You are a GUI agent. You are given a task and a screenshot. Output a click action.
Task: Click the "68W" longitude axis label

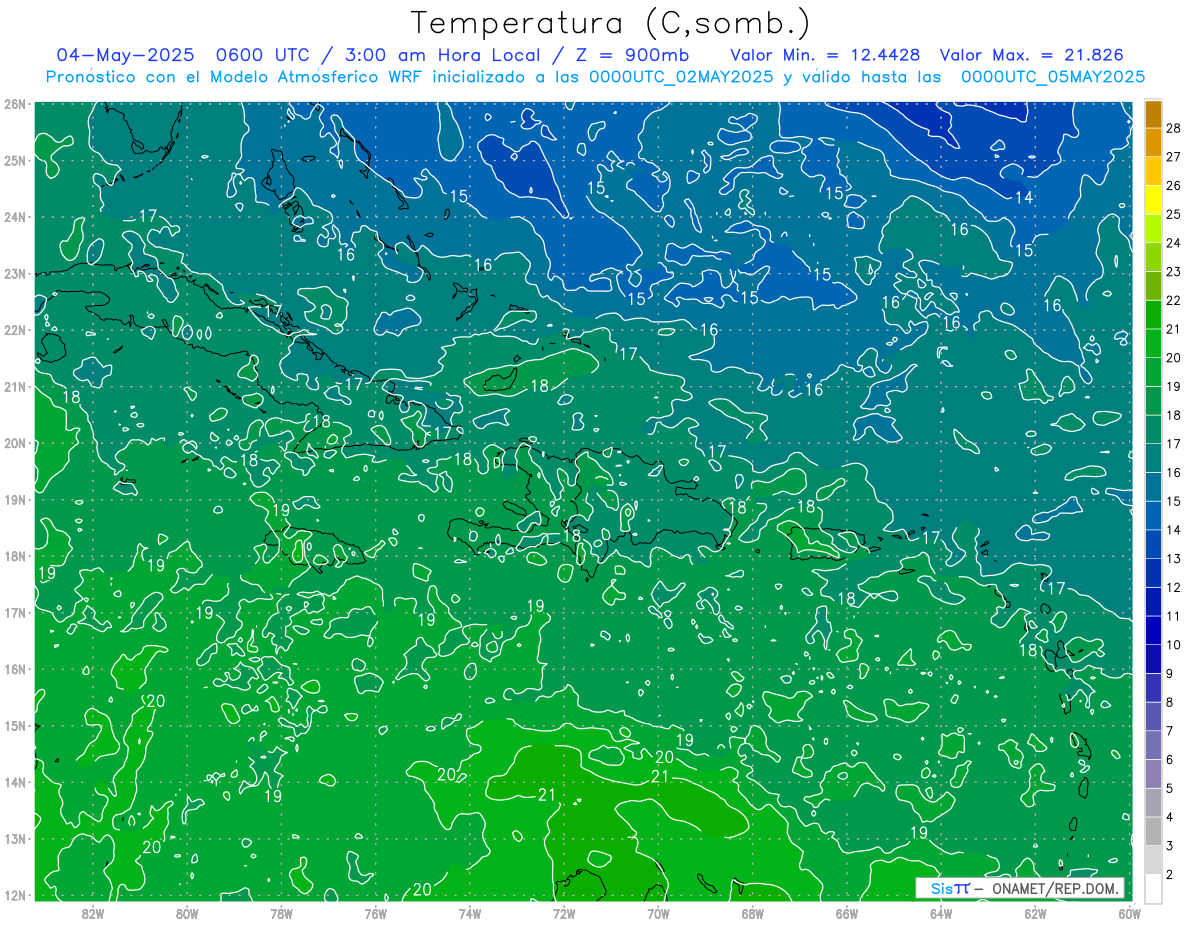click(x=753, y=913)
